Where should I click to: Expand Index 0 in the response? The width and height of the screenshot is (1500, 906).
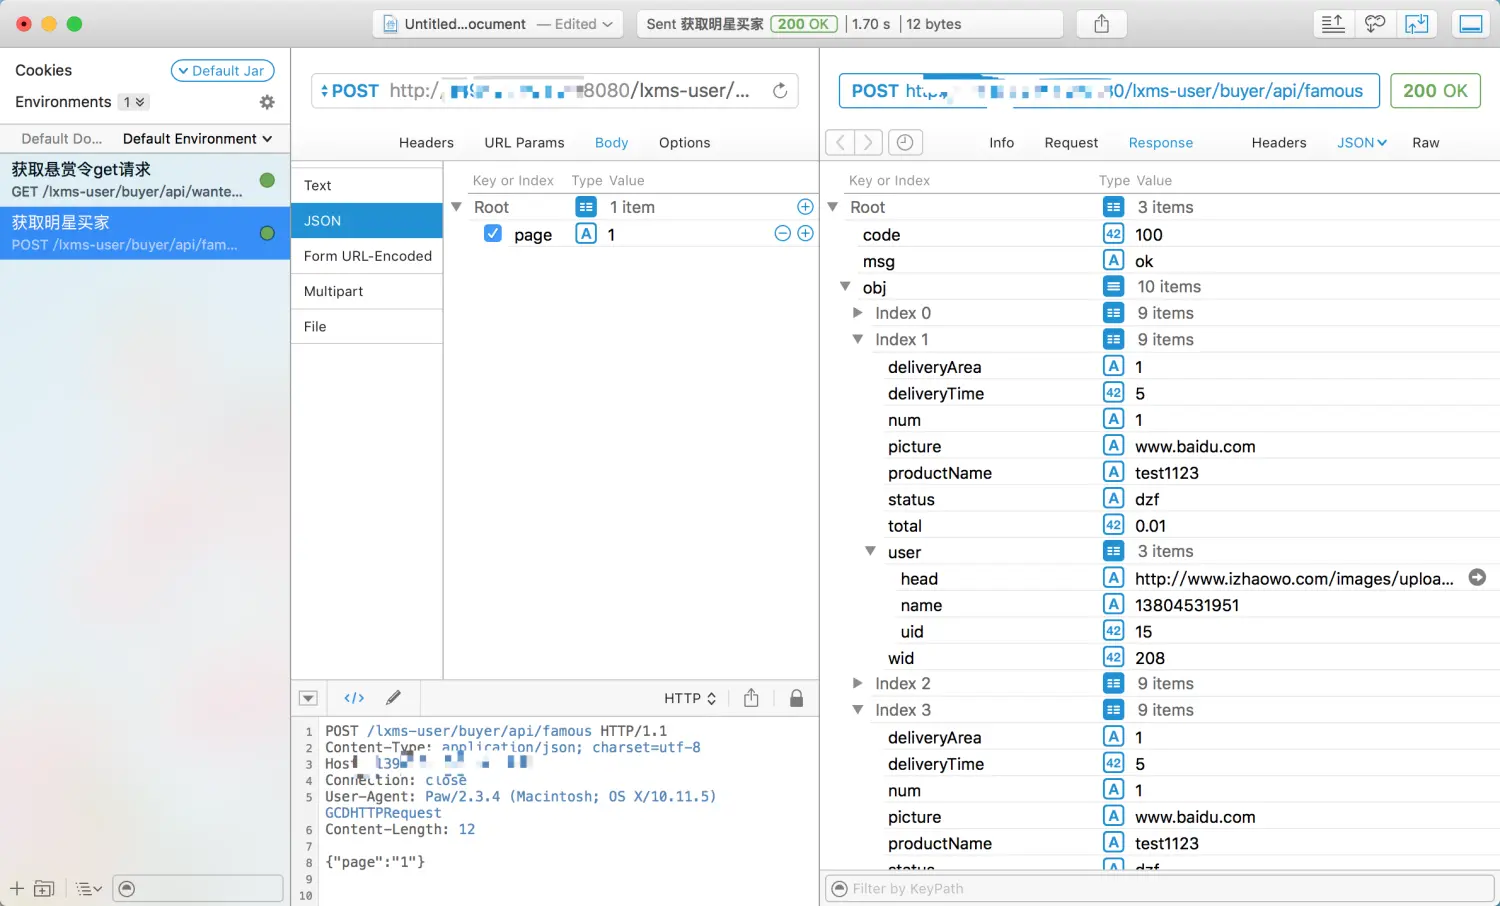[x=858, y=313]
